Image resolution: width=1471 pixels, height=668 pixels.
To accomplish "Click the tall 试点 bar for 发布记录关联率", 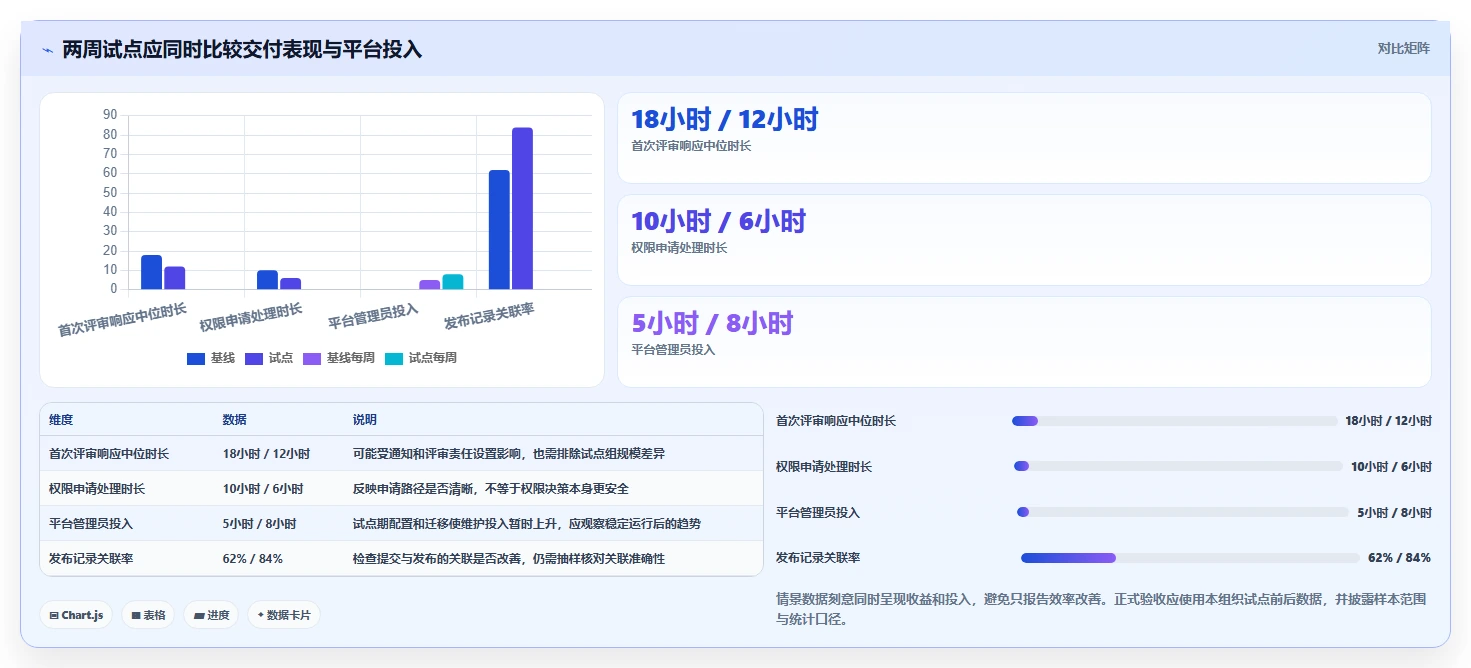I will point(522,209).
